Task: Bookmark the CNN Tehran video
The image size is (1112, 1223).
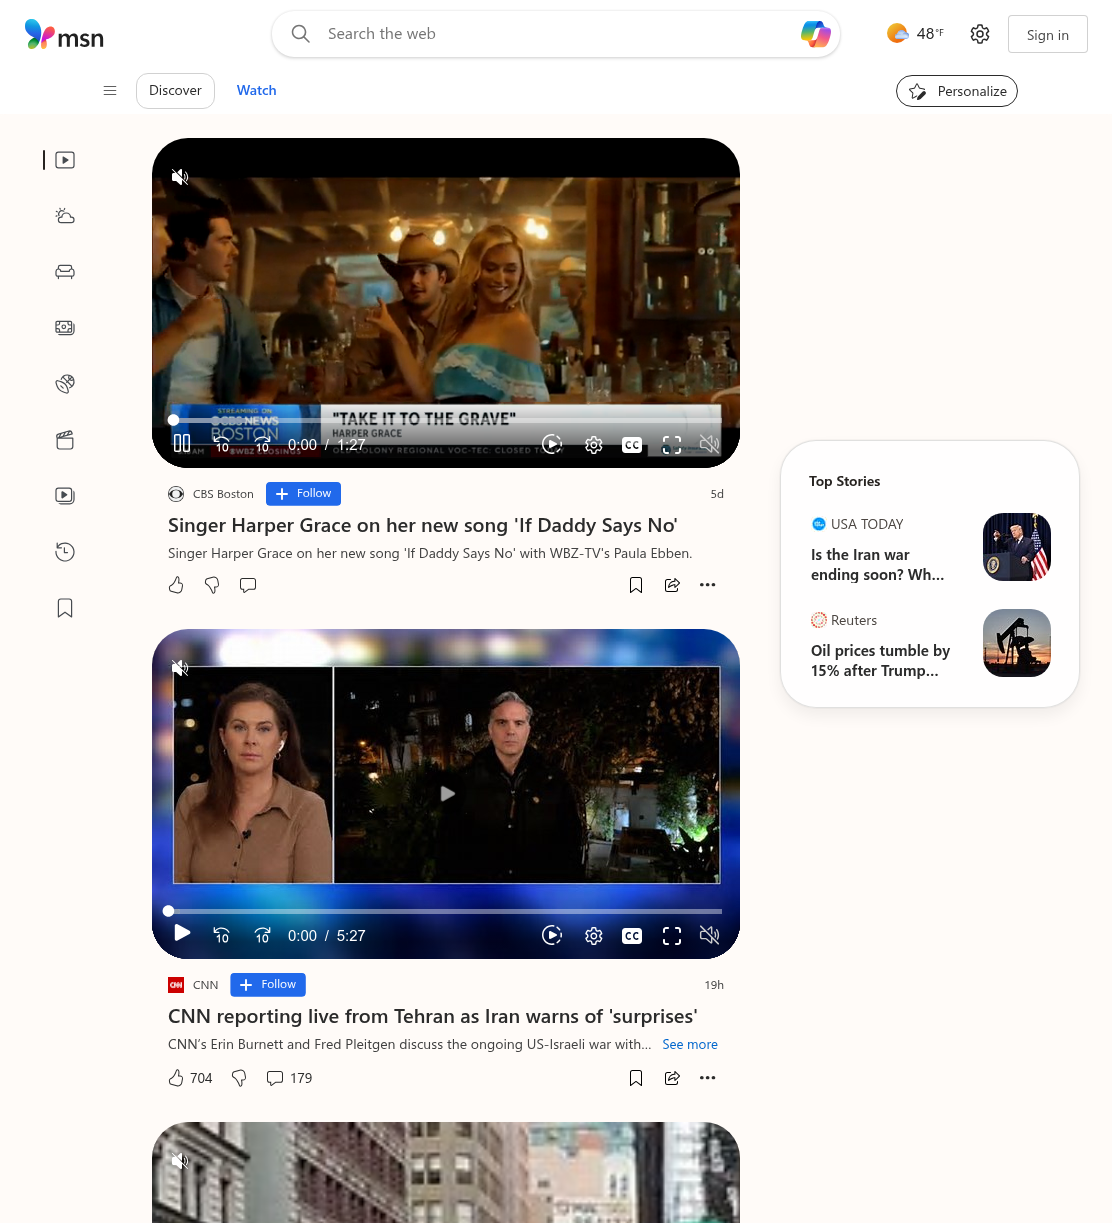Action: 636,1078
